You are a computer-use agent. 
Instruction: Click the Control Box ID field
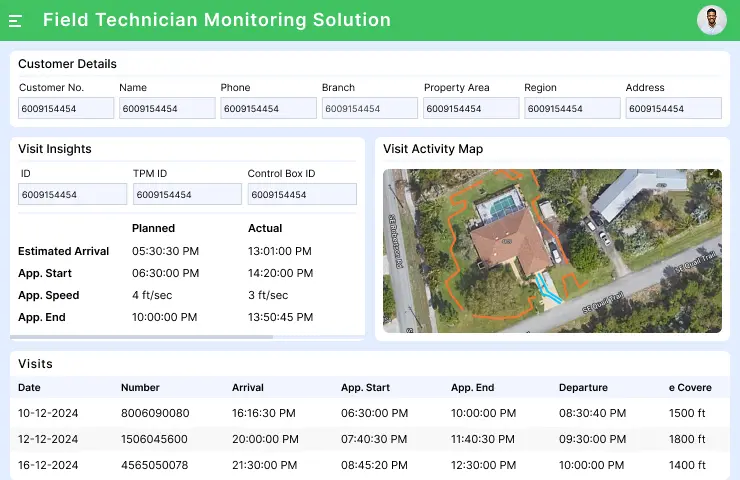click(301, 194)
